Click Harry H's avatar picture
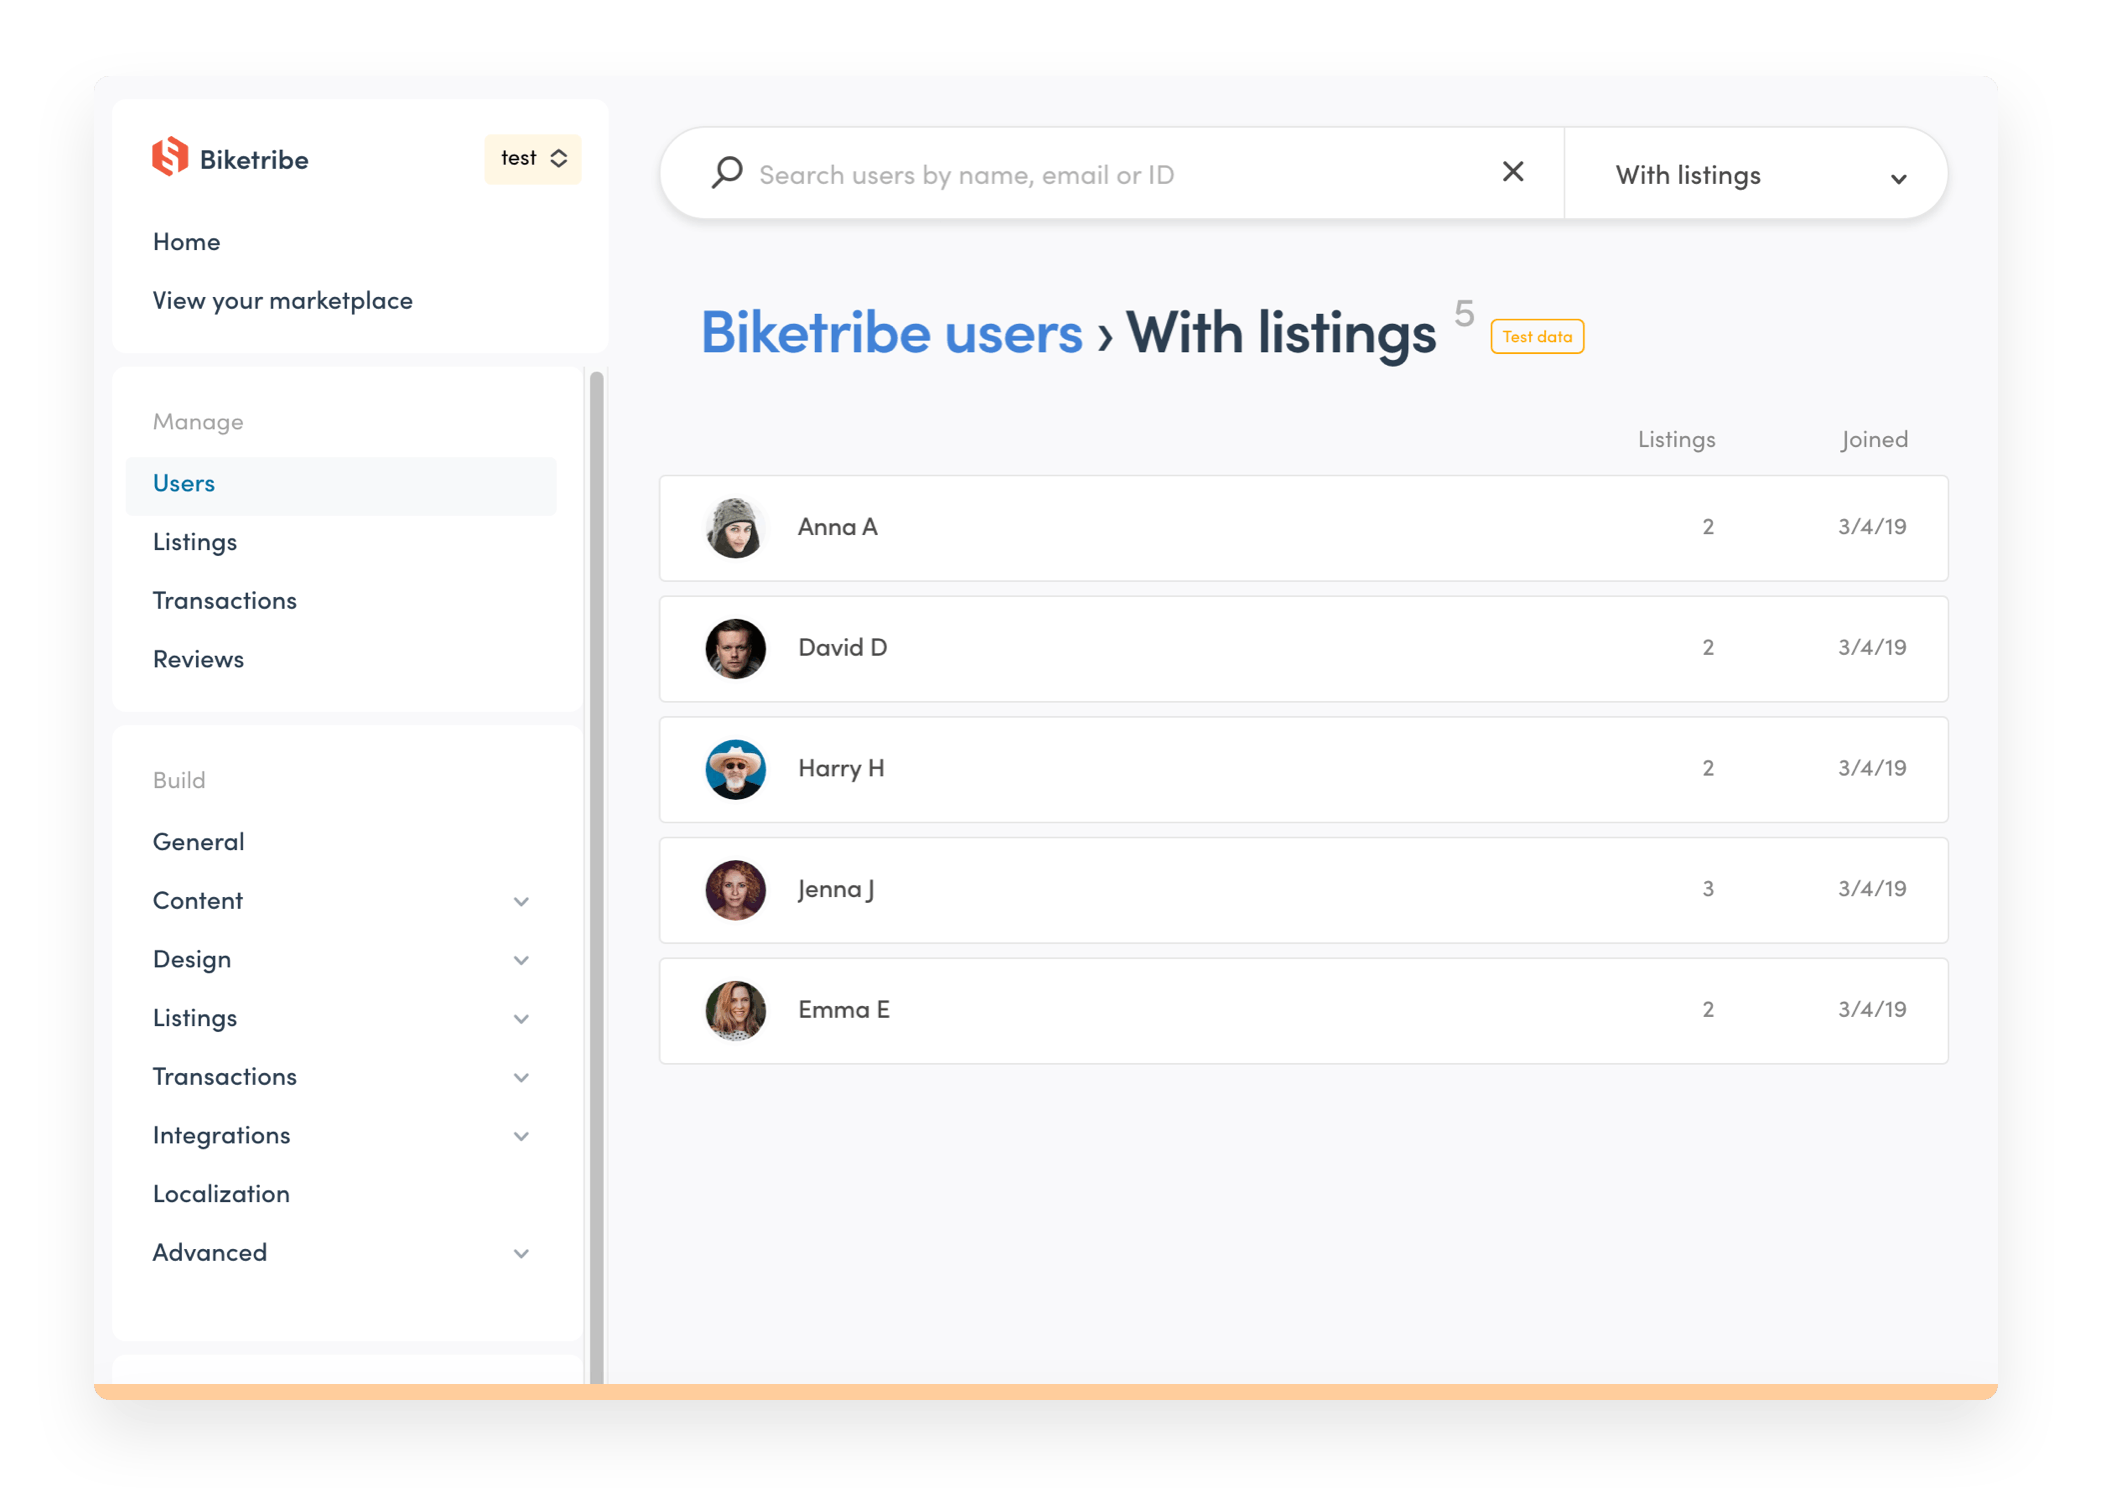 pos(735,769)
